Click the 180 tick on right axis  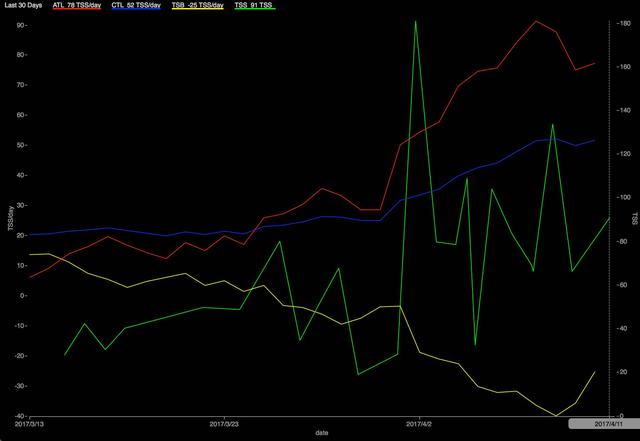pos(622,22)
